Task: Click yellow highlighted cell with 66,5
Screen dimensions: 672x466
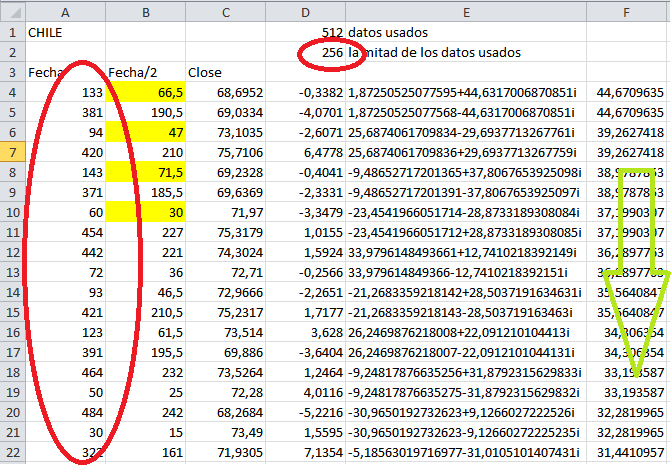Action: tap(147, 92)
